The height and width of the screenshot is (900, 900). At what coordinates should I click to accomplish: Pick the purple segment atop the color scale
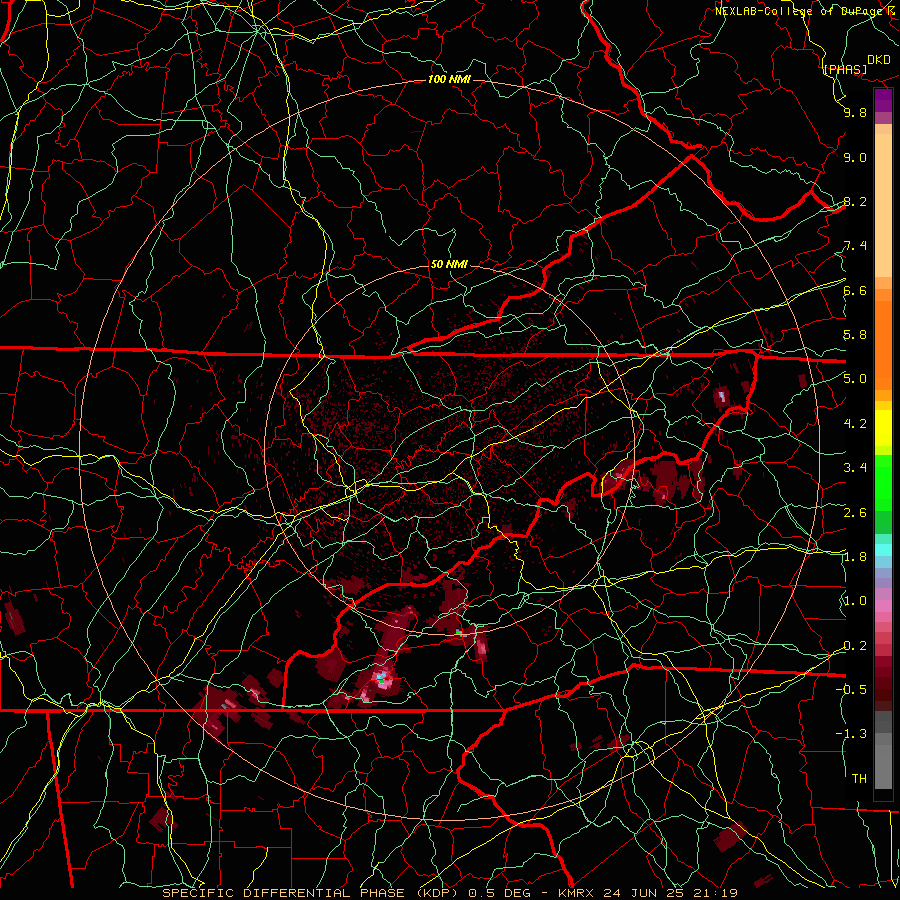(883, 101)
